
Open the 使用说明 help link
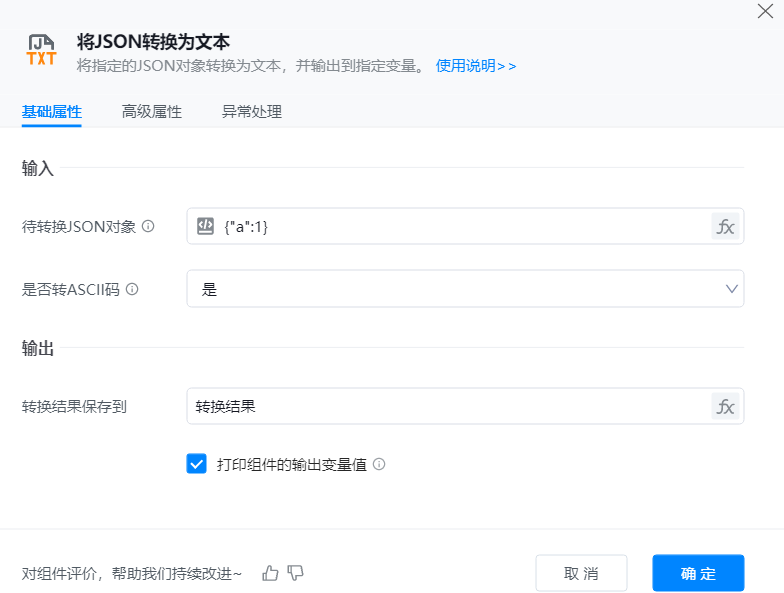click(x=475, y=66)
